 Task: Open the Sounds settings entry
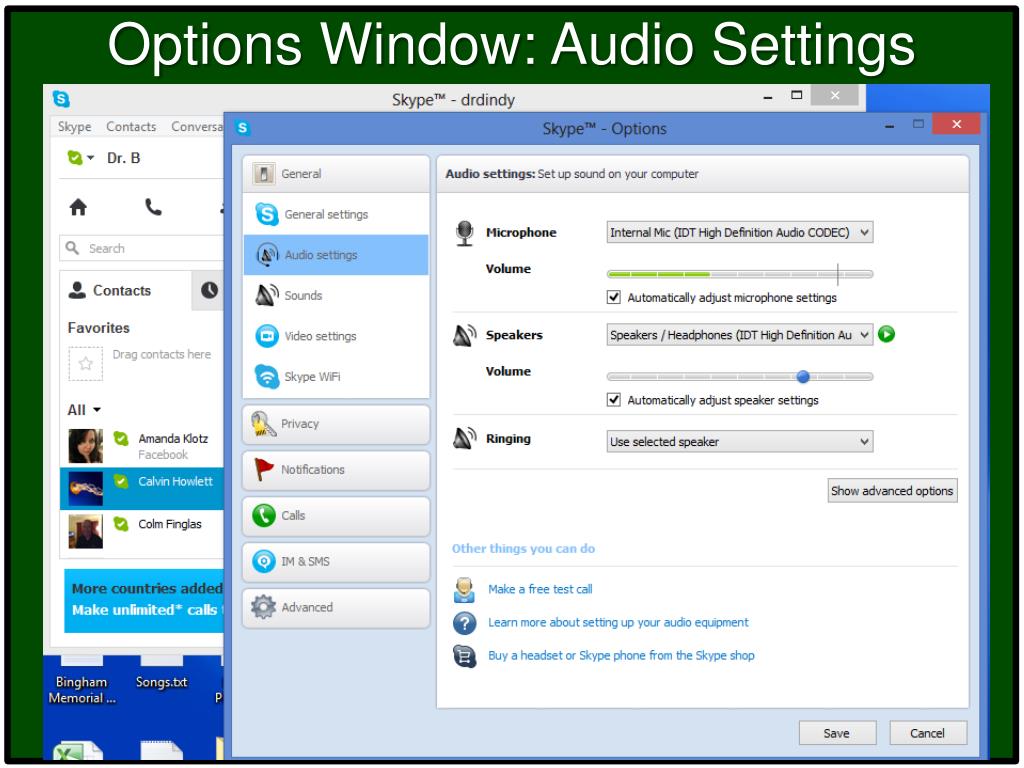click(336, 295)
